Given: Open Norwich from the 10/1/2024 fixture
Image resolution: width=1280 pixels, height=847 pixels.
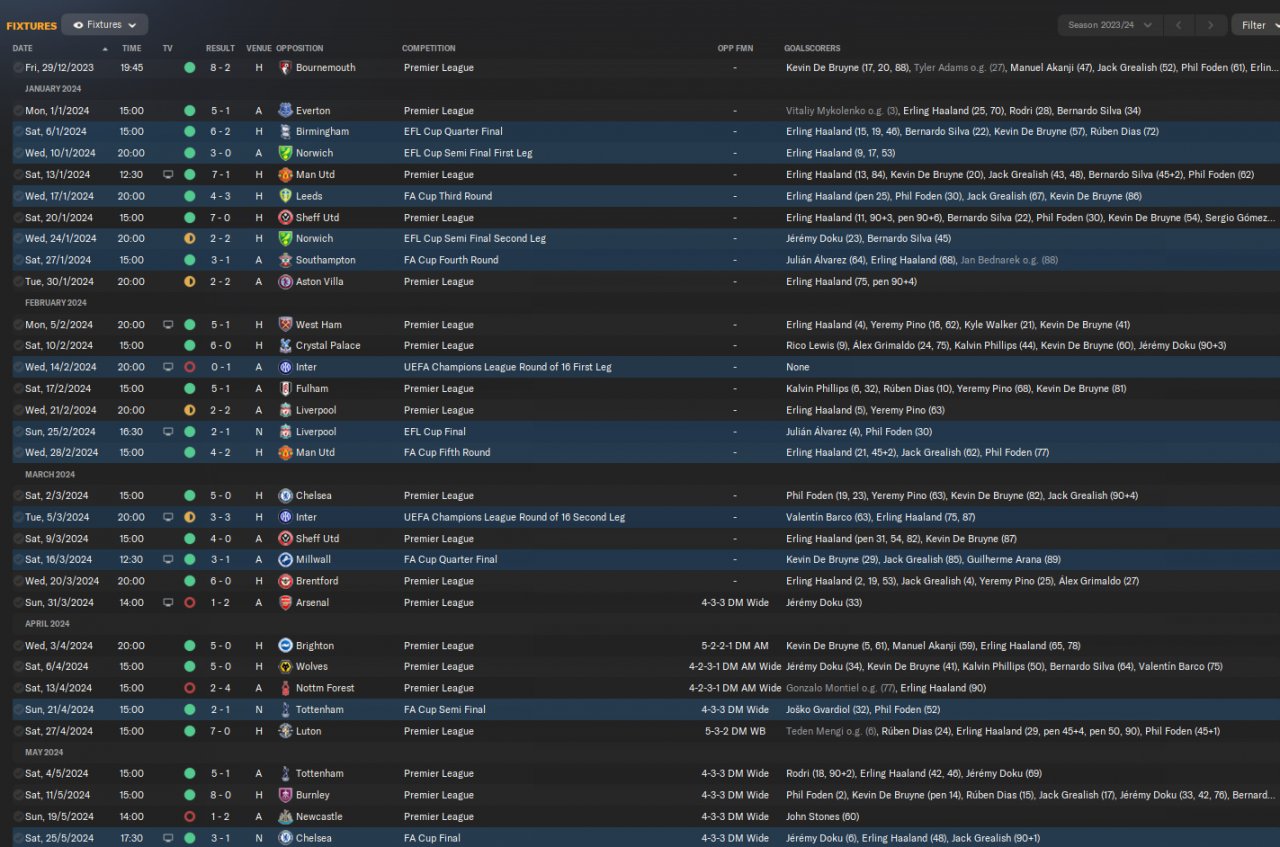Looking at the screenshot, I should [314, 153].
